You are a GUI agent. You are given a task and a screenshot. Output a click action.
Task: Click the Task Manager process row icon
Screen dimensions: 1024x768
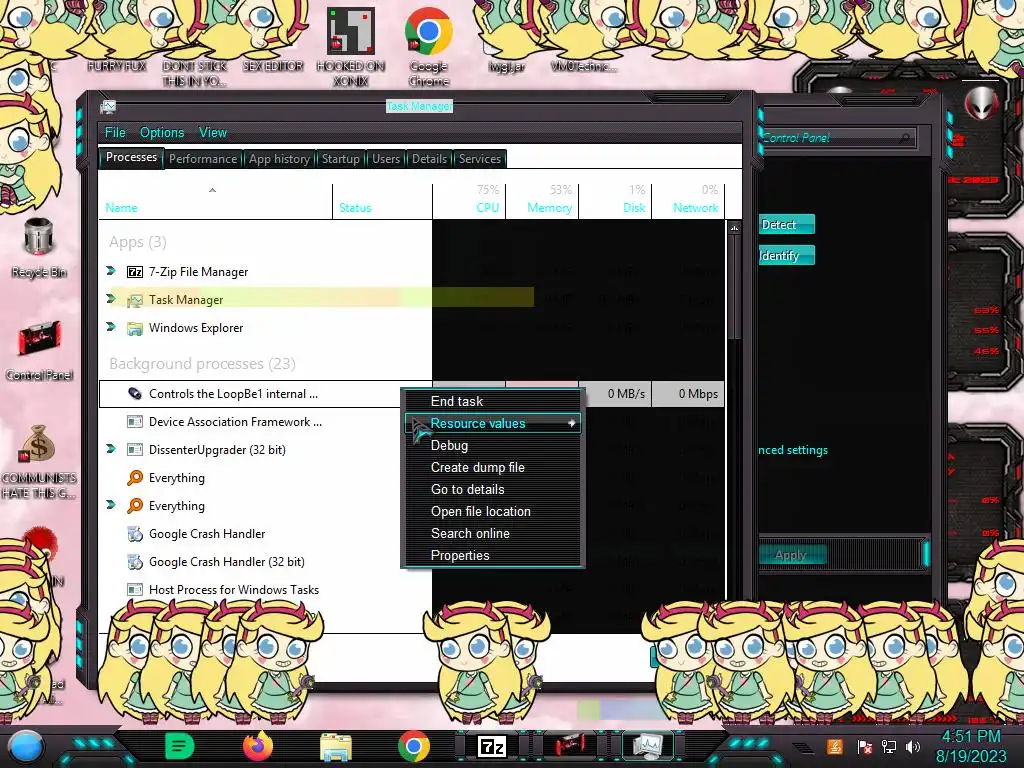tap(135, 300)
